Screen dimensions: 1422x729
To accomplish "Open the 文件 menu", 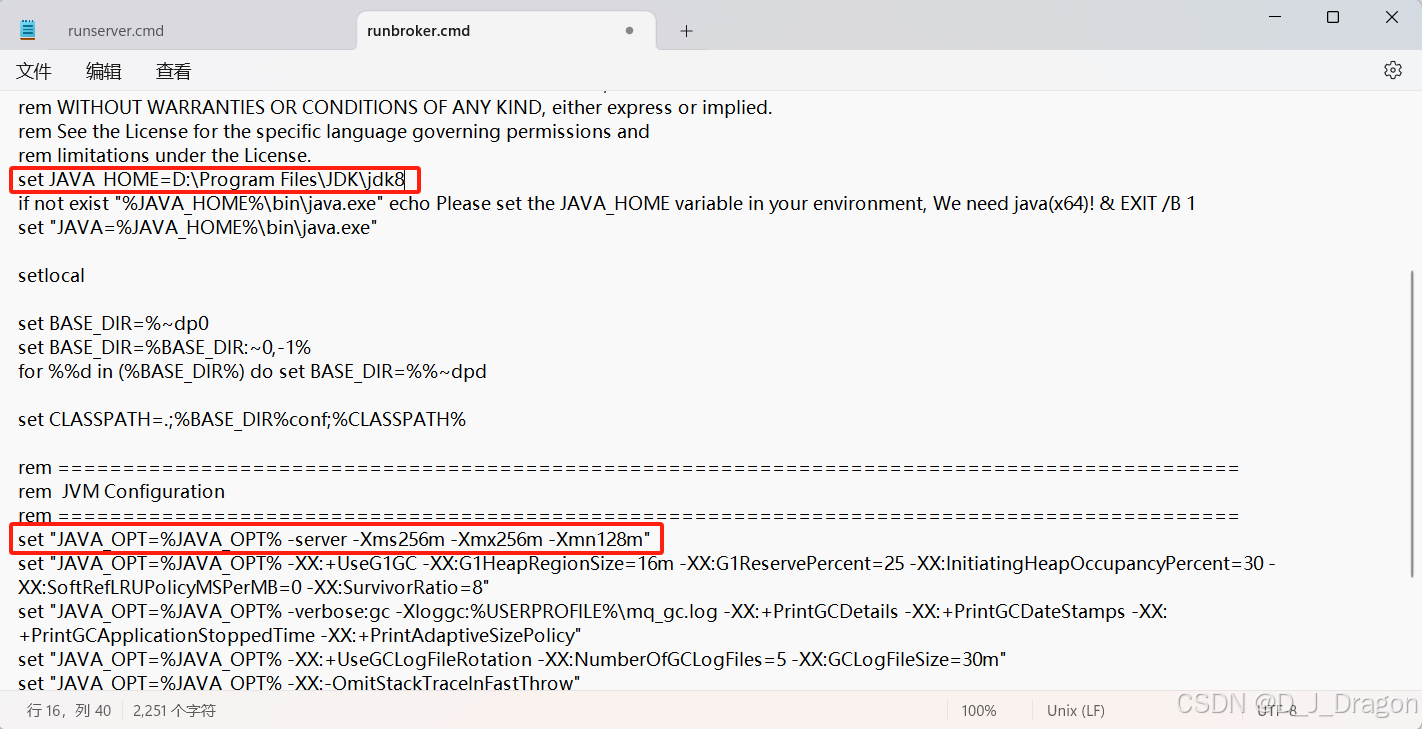I will click(x=34, y=71).
